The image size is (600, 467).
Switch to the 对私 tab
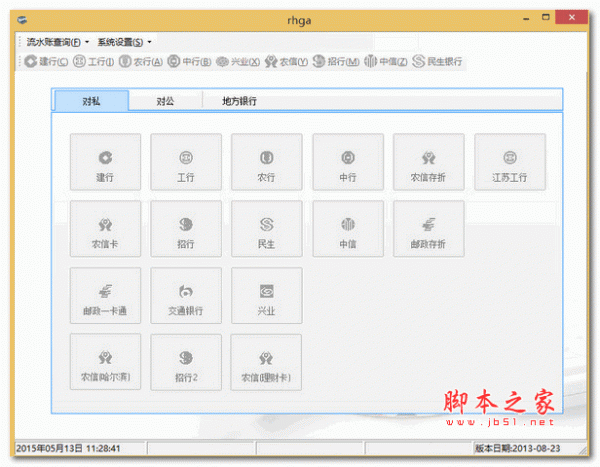point(91,101)
